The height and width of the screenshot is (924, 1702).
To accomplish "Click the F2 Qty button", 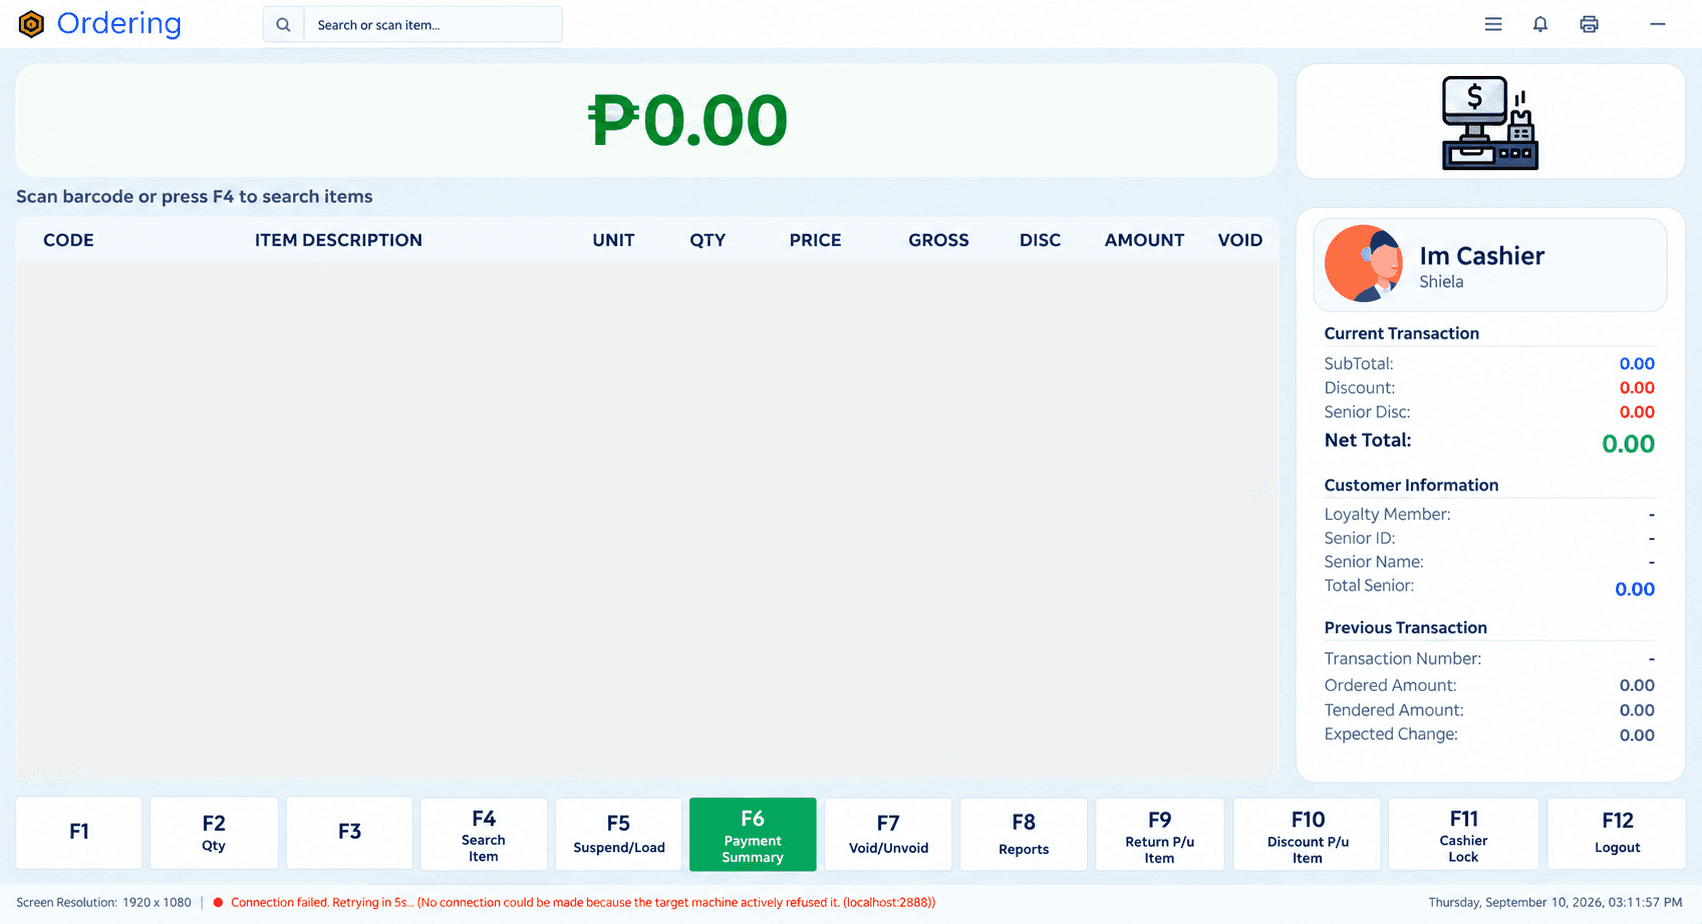I will pos(214,833).
